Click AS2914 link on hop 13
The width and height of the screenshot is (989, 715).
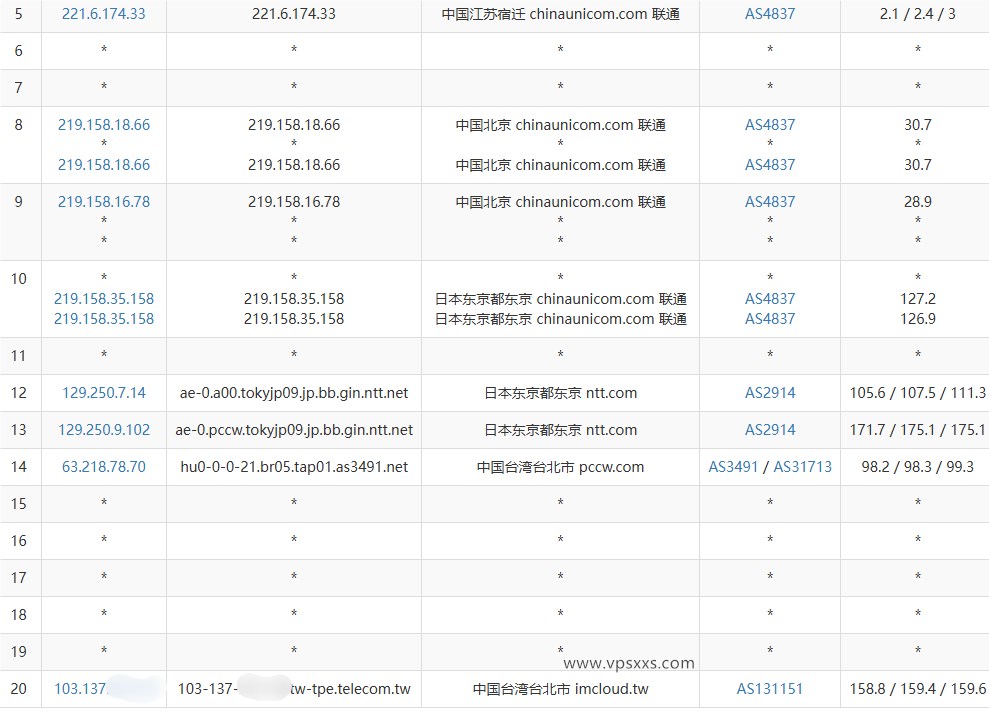[x=769, y=430]
